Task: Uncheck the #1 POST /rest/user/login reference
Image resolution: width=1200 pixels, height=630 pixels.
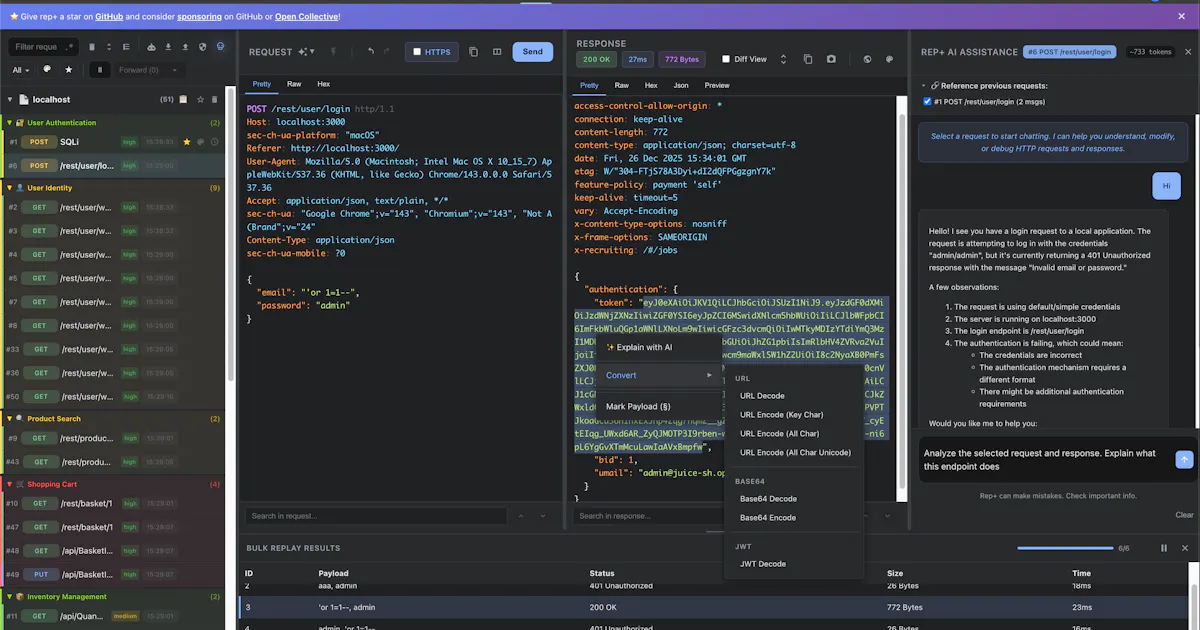Action: click(928, 102)
